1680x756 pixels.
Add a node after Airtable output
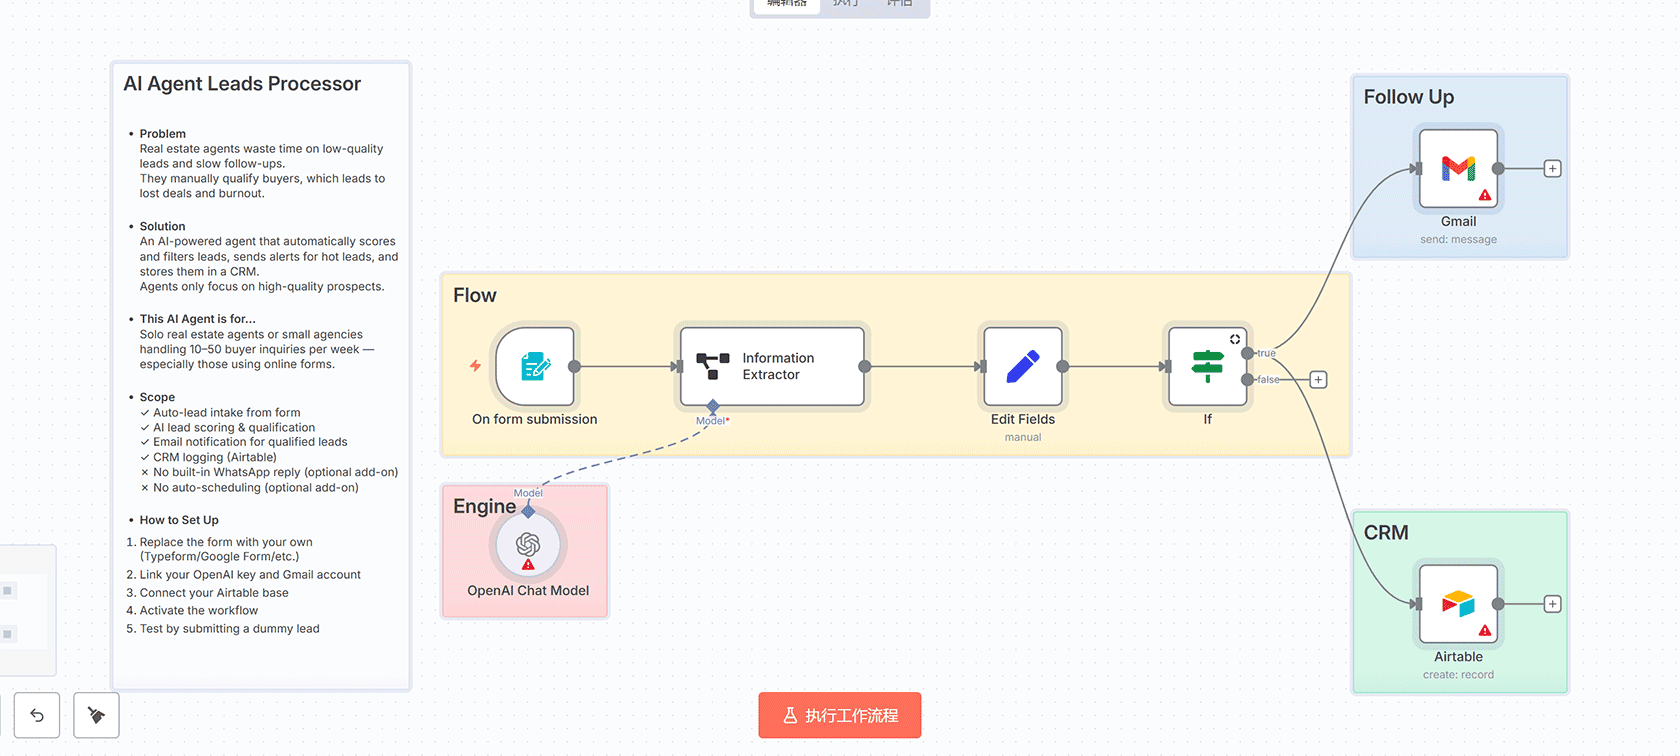1552,604
